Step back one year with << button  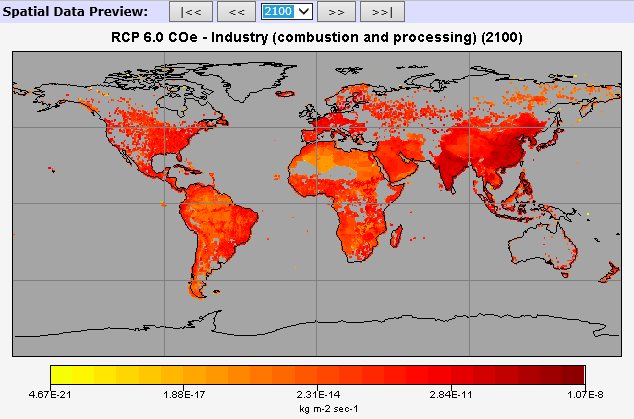tap(237, 12)
